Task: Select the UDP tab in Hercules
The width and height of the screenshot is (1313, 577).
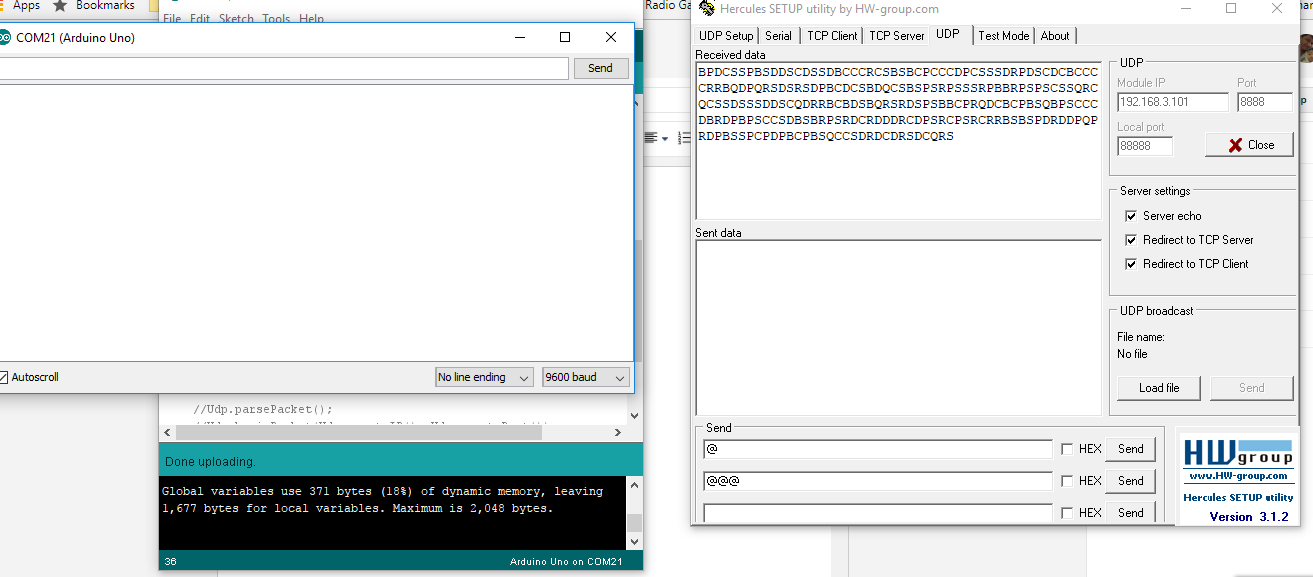Action: [948, 34]
